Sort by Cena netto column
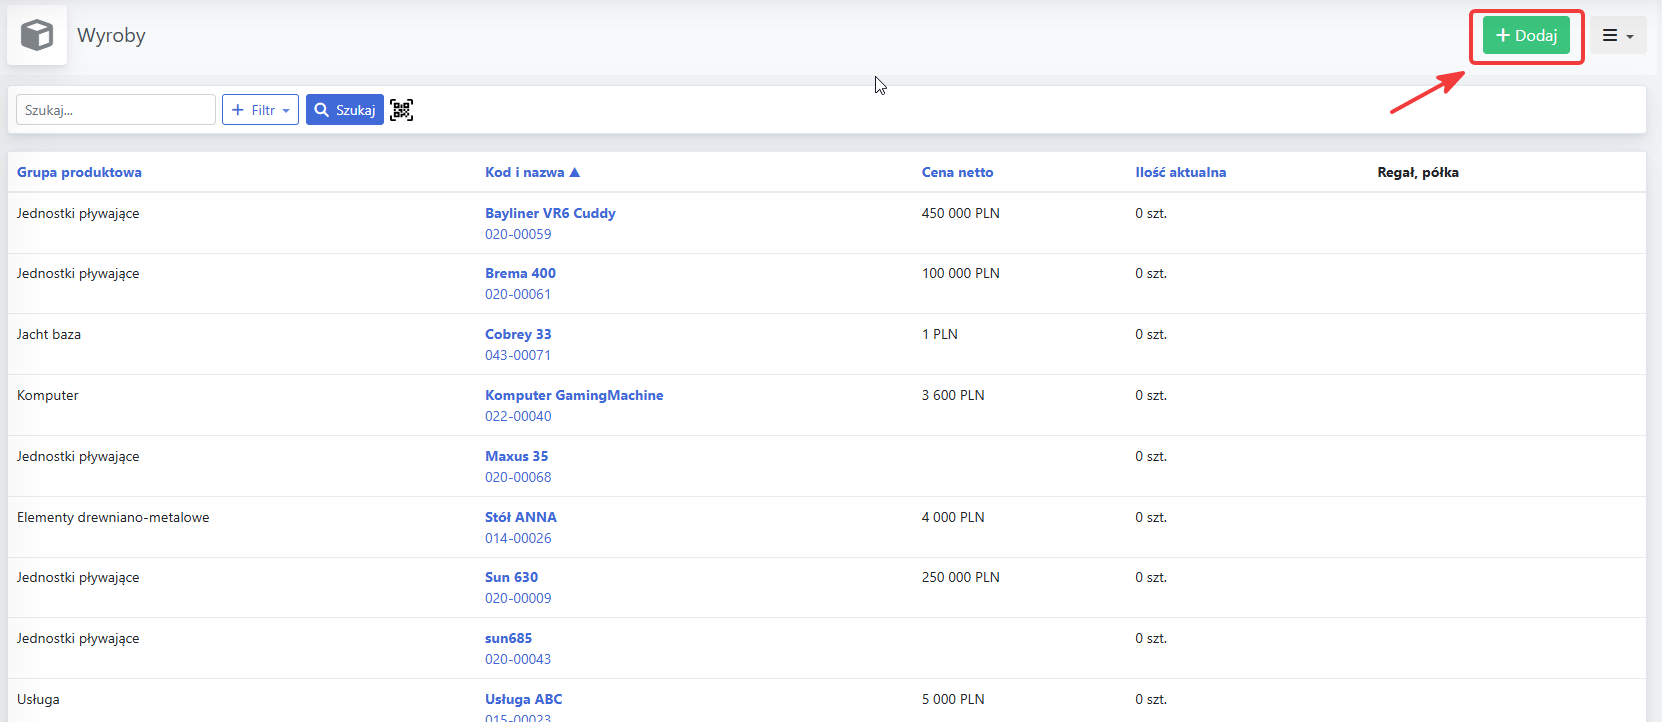This screenshot has width=1662, height=722. (957, 172)
